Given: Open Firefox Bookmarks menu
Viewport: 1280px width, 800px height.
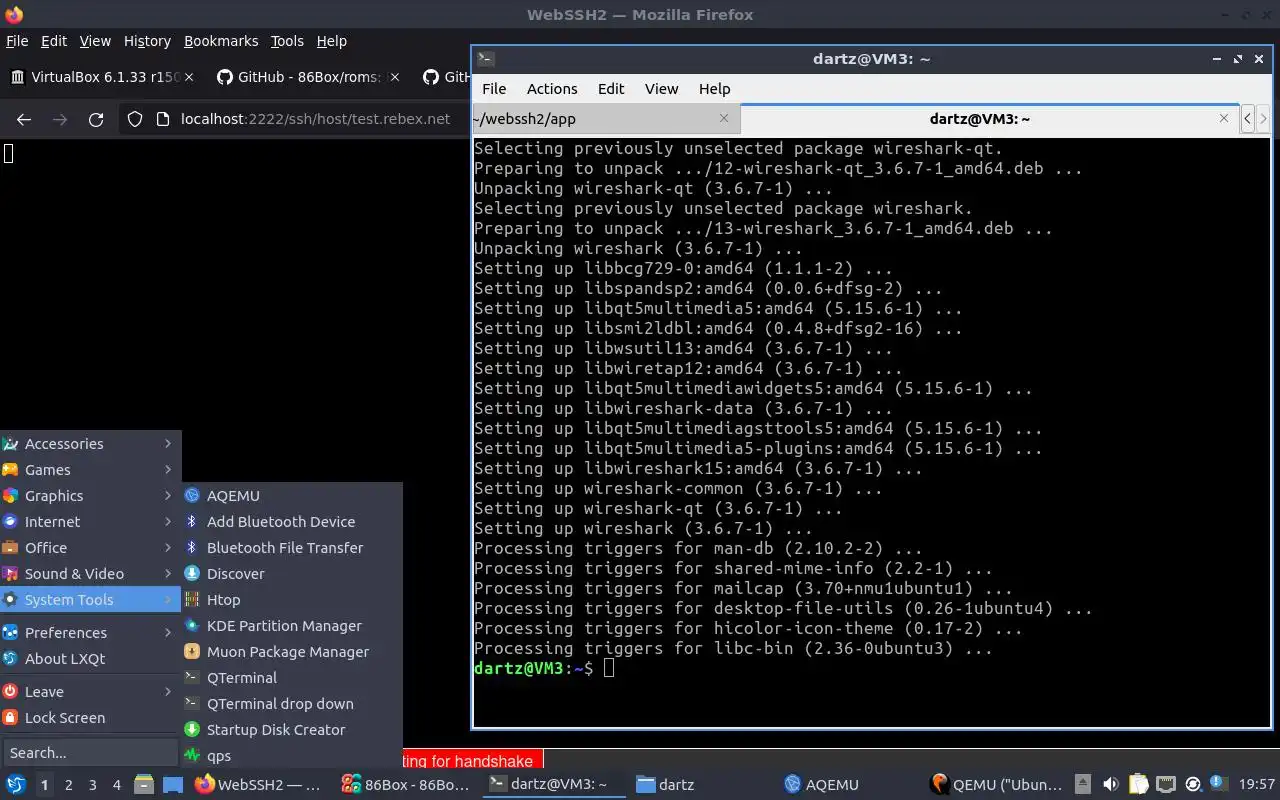Looking at the screenshot, I should (x=221, y=41).
